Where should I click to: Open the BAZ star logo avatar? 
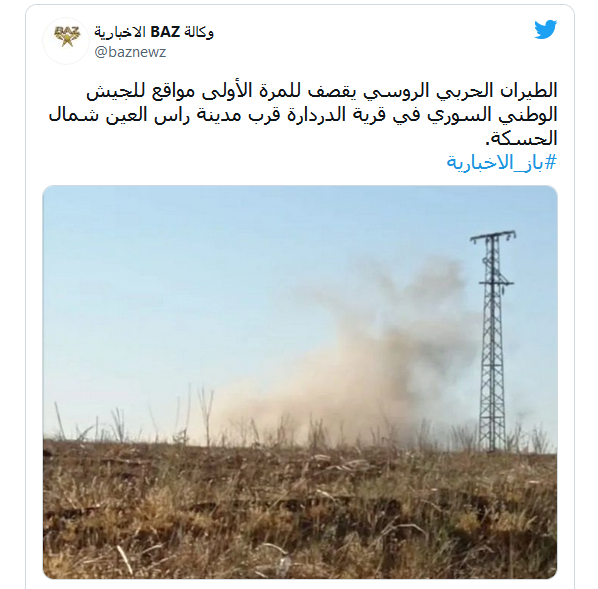[66, 40]
